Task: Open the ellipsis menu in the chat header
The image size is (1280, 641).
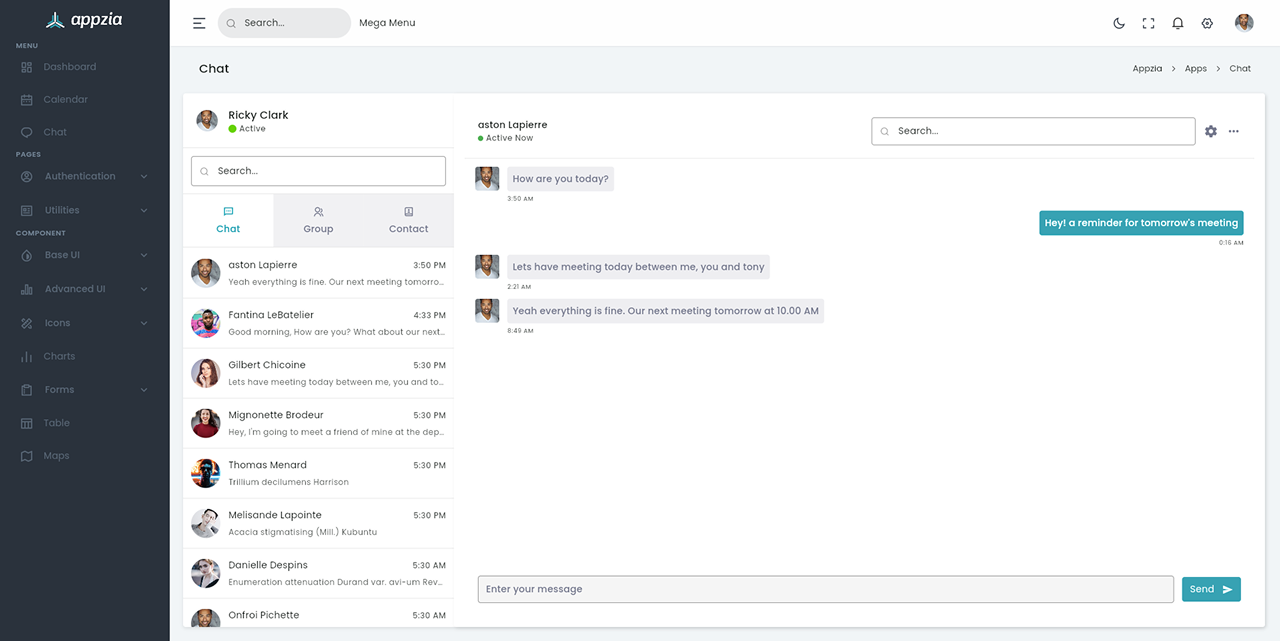Action: (x=1233, y=131)
